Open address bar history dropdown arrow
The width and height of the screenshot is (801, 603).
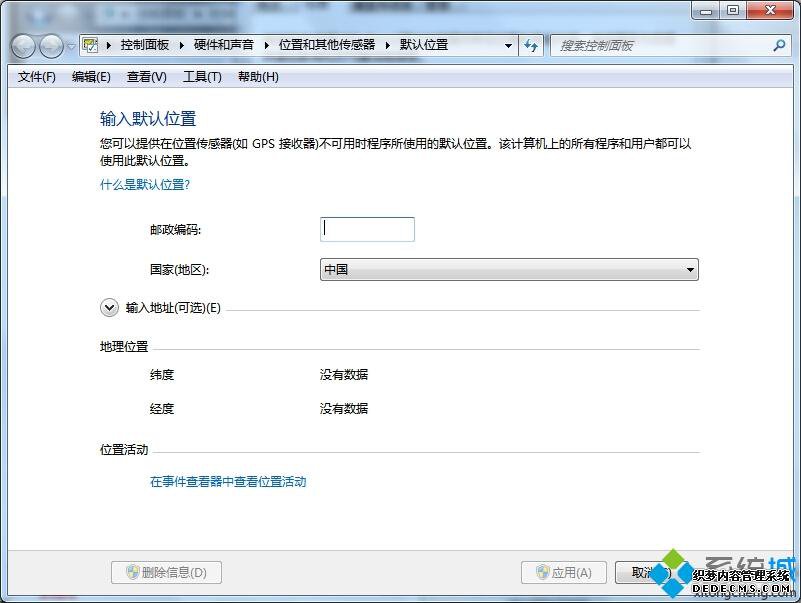point(508,45)
